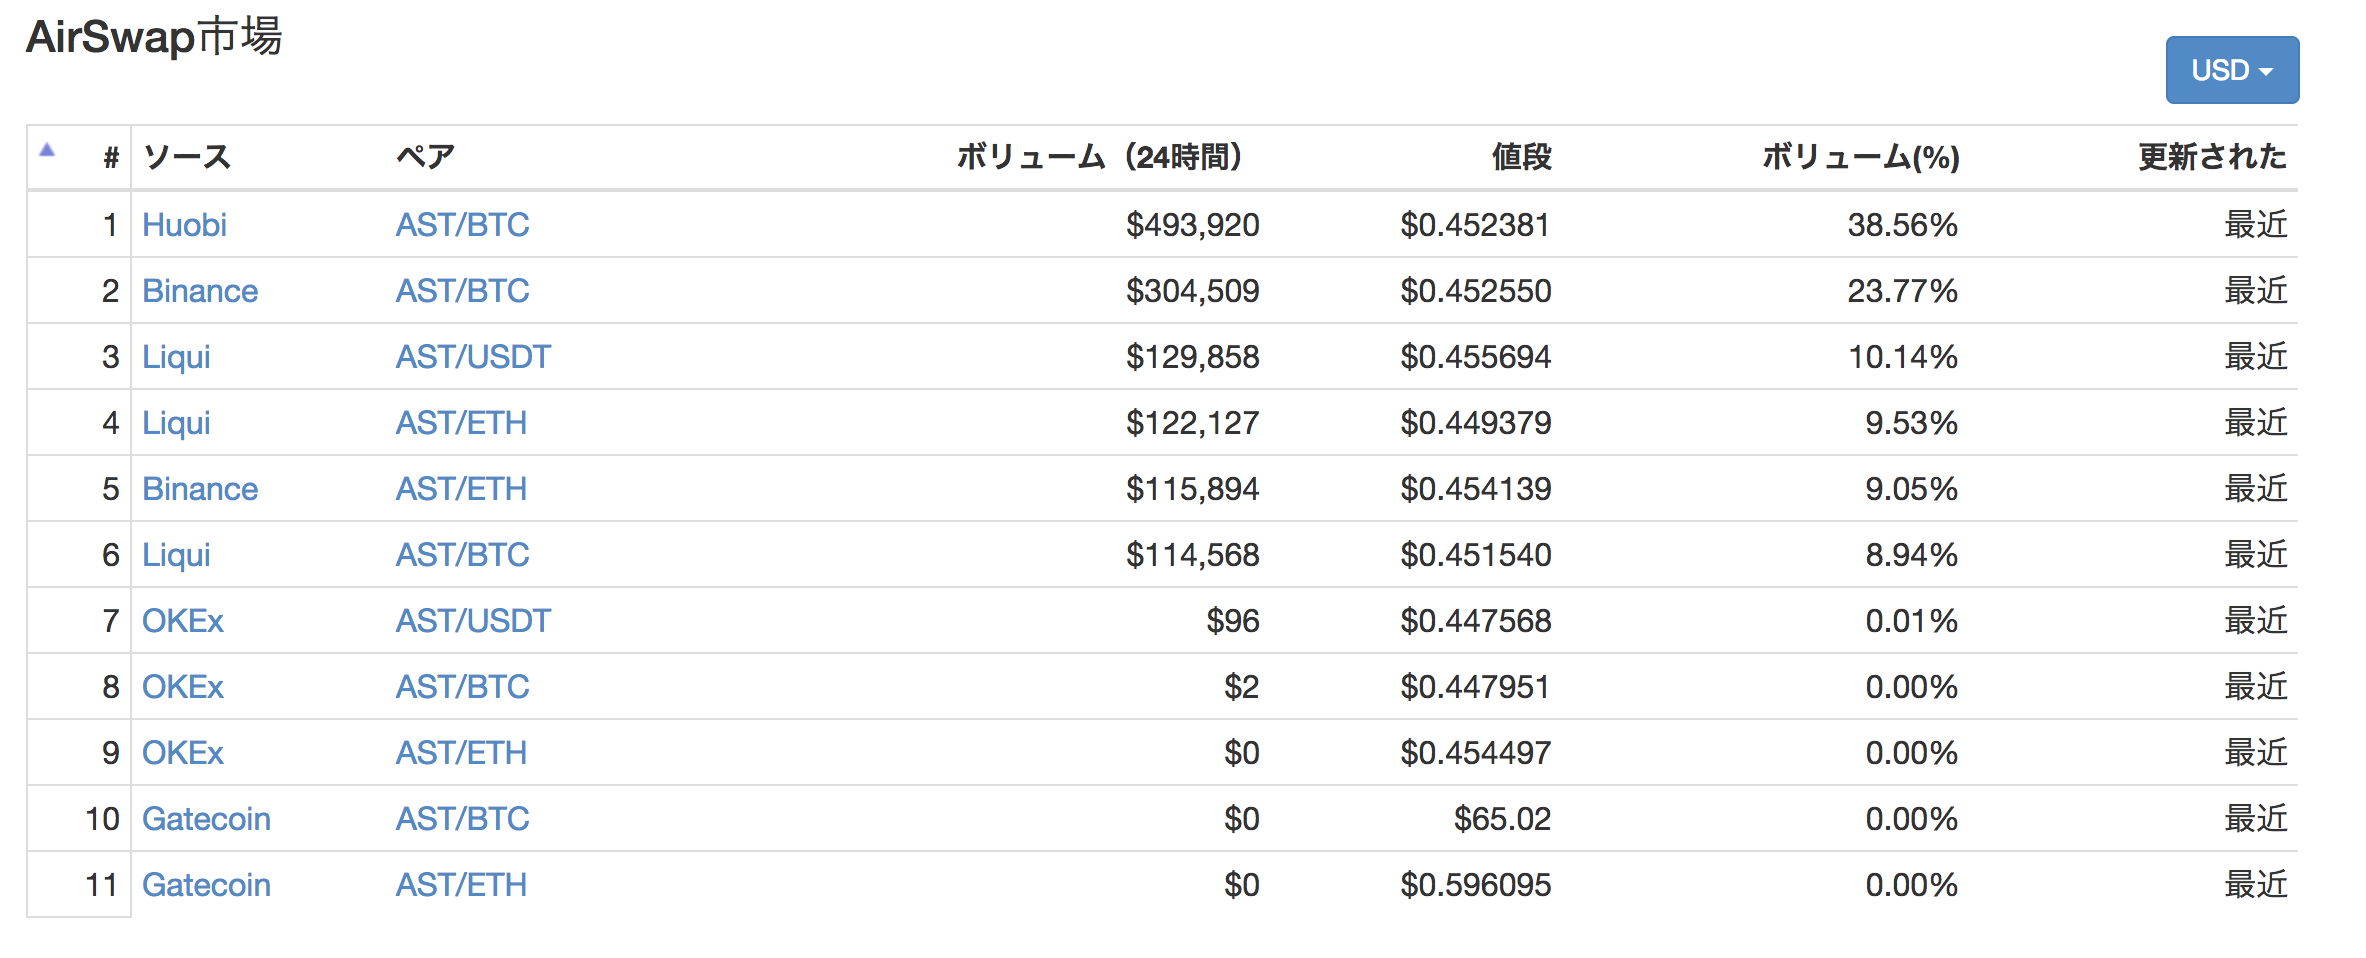Open OKEx AST/USDT pair link
Viewport: 2366px width, 958px height.
[x=473, y=621]
